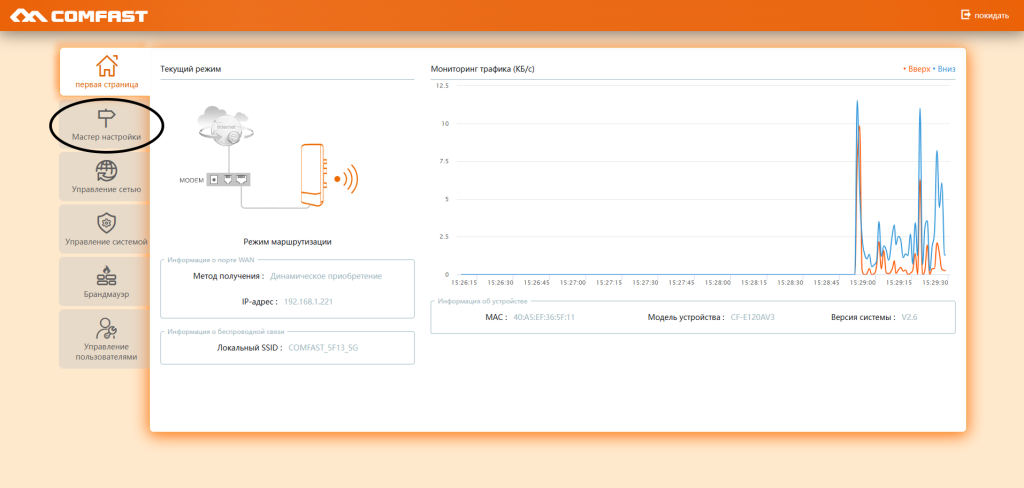Click the shield icon for Управление системой
This screenshot has width=1024, height=488.
106,222
